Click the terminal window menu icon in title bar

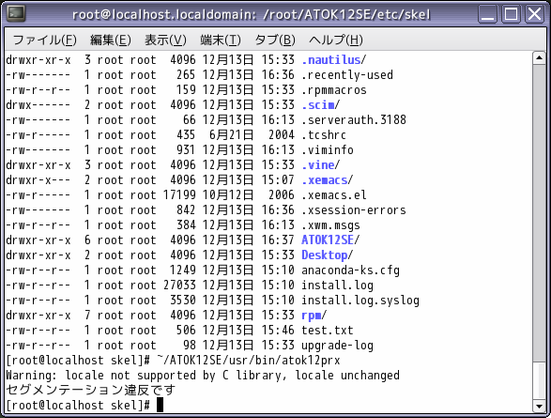click(x=16, y=14)
